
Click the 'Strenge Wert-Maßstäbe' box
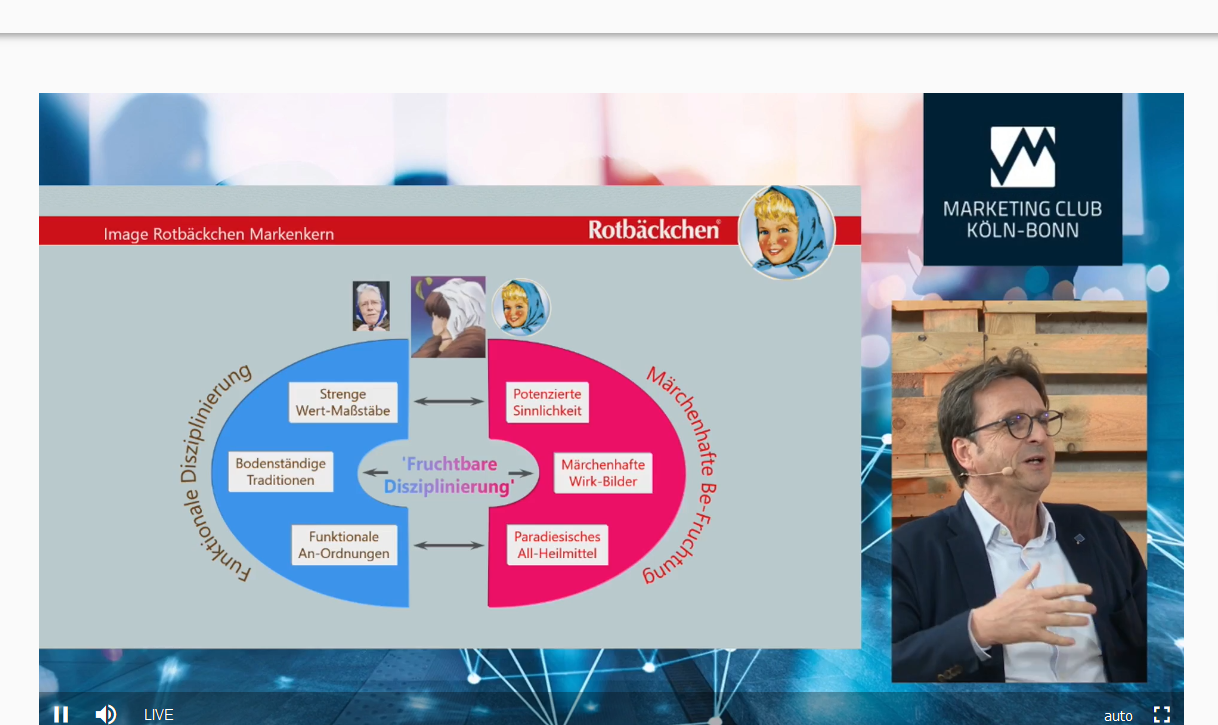tap(343, 402)
